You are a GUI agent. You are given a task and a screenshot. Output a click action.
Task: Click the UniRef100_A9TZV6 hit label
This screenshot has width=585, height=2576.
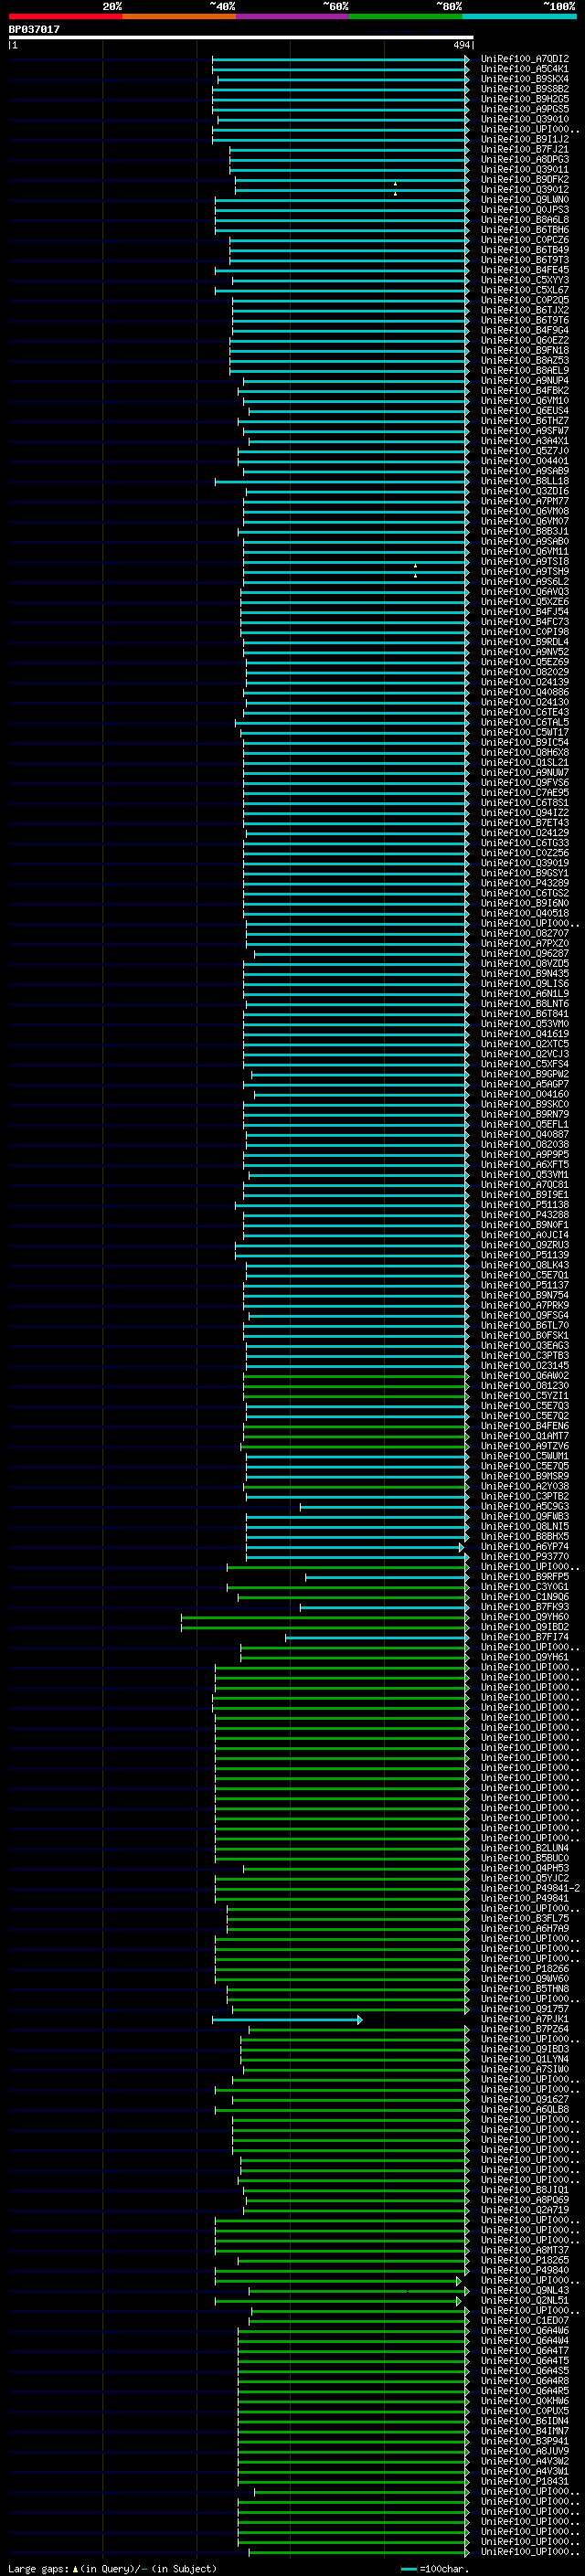pyautogui.click(x=525, y=1446)
